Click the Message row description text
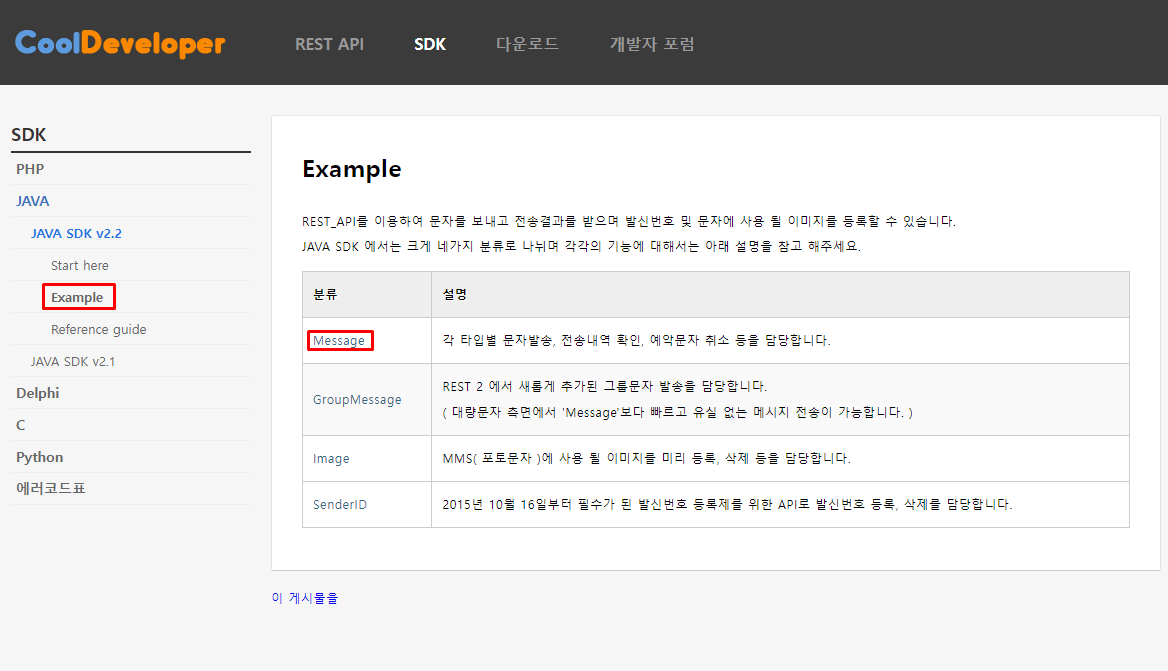 tap(636, 340)
